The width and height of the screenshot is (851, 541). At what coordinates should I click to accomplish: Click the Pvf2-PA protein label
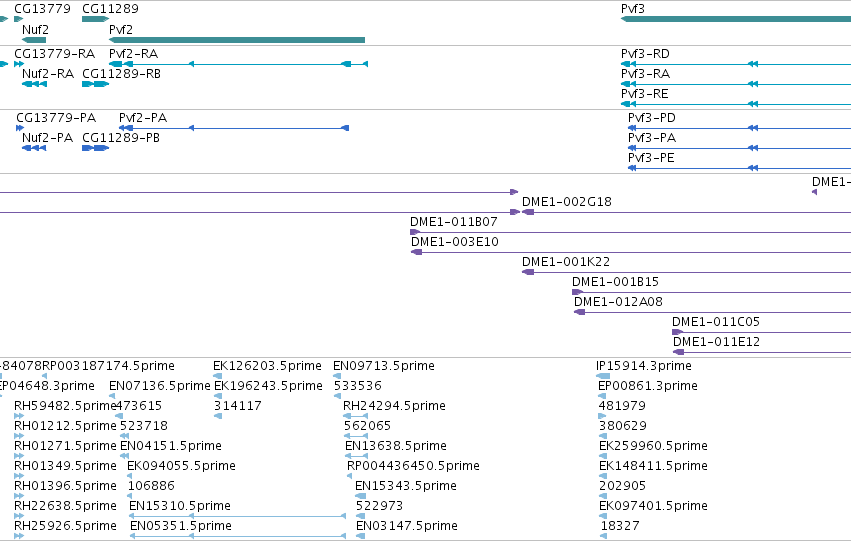[x=143, y=118]
